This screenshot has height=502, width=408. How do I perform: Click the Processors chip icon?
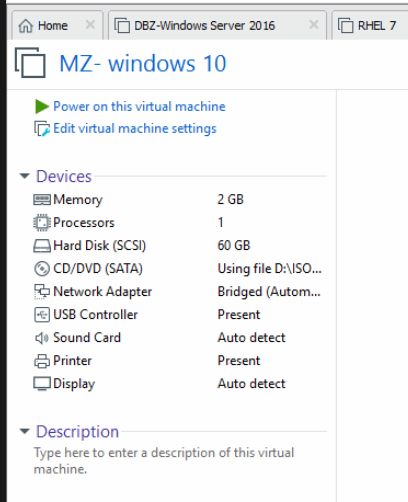42,223
